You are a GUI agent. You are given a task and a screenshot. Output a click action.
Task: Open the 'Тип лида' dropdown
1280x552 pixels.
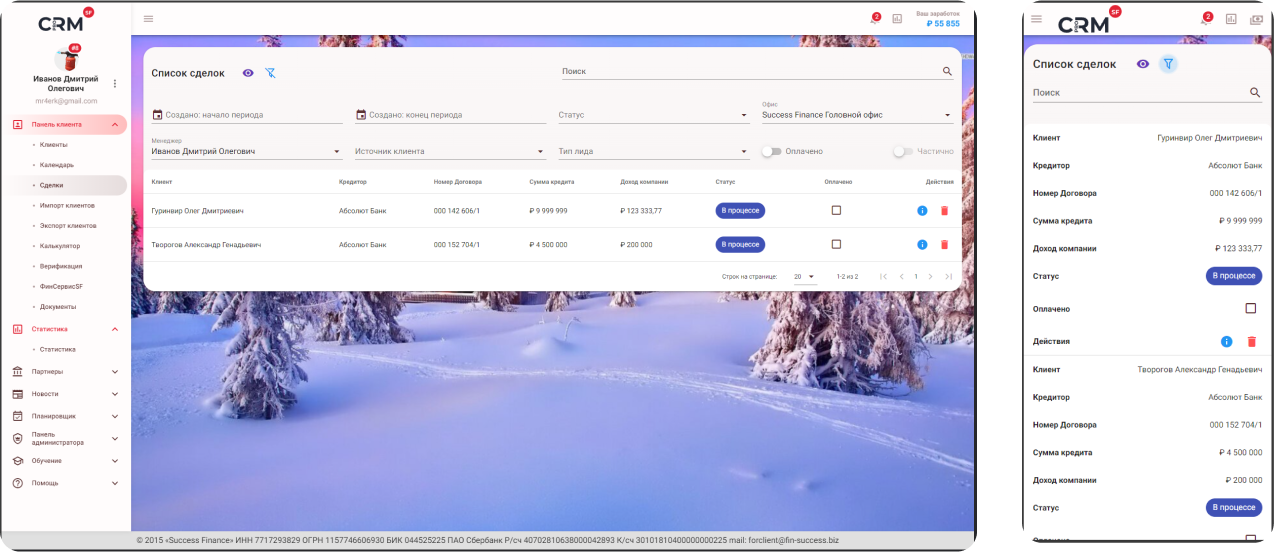[x=653, y=151]
